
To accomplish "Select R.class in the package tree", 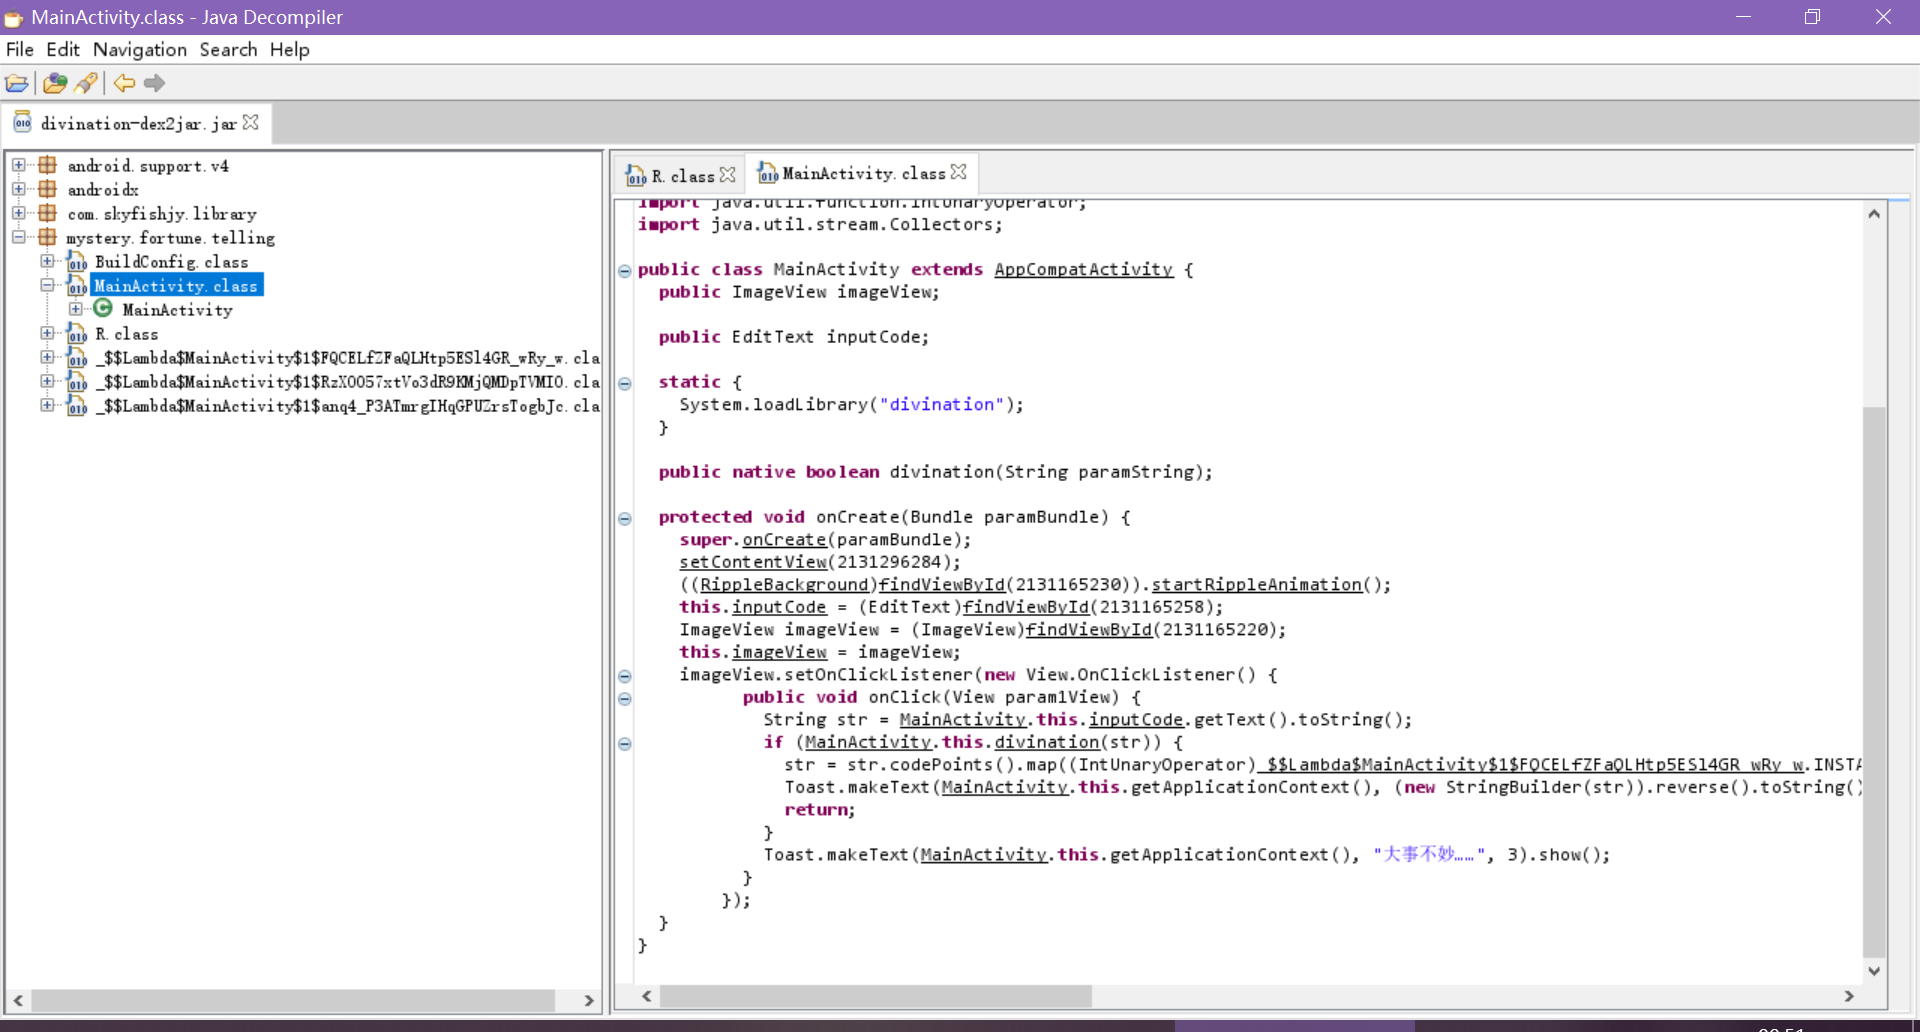I will pyautogui.click(x=126, y=334).
